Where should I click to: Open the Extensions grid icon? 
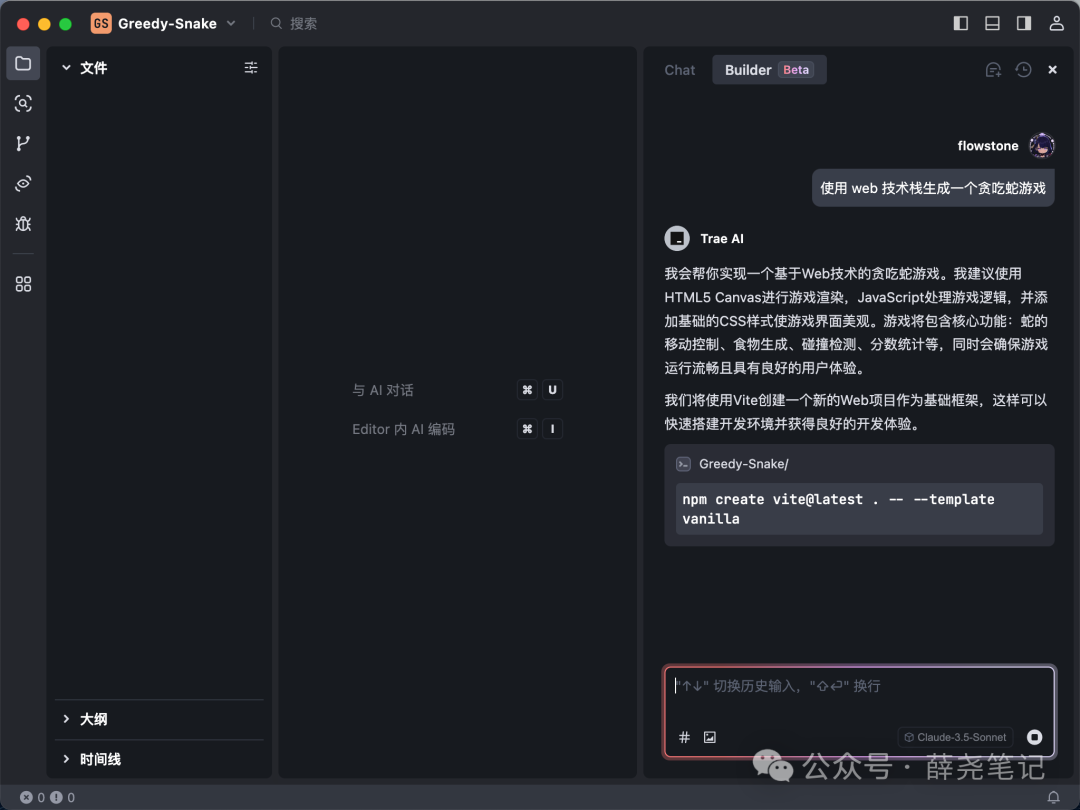pos(23,284)
